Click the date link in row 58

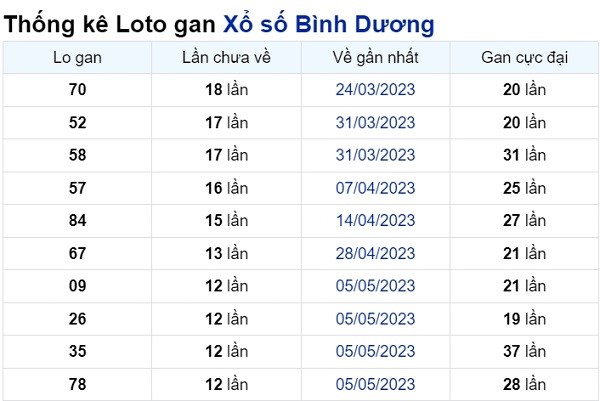pos(375,155)
